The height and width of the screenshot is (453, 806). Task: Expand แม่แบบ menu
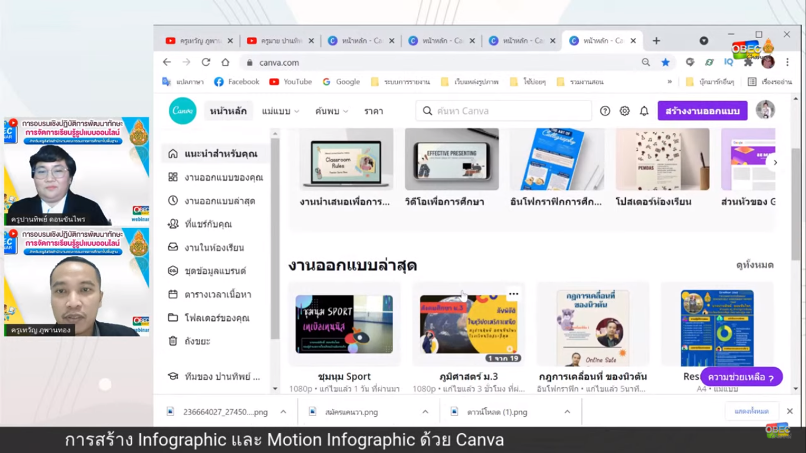coord(280,111)
